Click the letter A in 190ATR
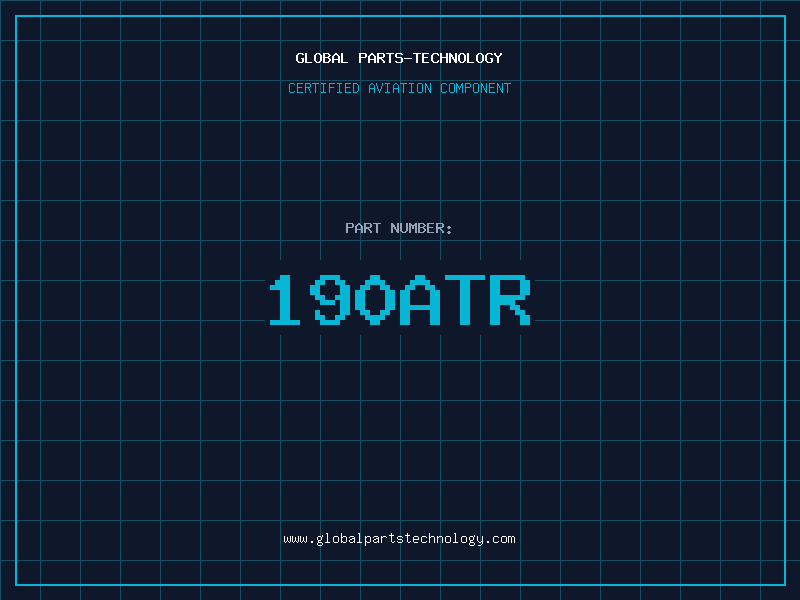 pos(420,300)
